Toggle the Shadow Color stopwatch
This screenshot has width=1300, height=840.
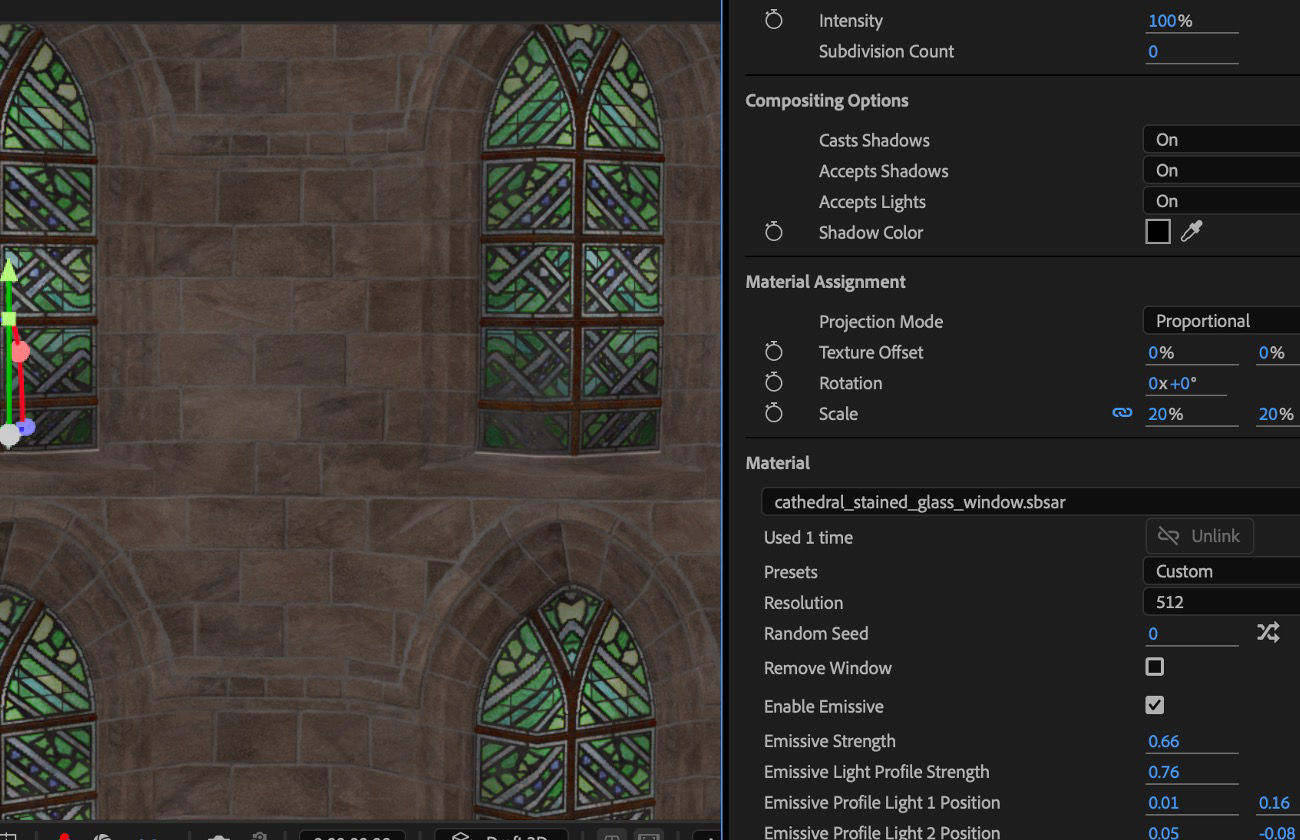[x=773, y=232]
